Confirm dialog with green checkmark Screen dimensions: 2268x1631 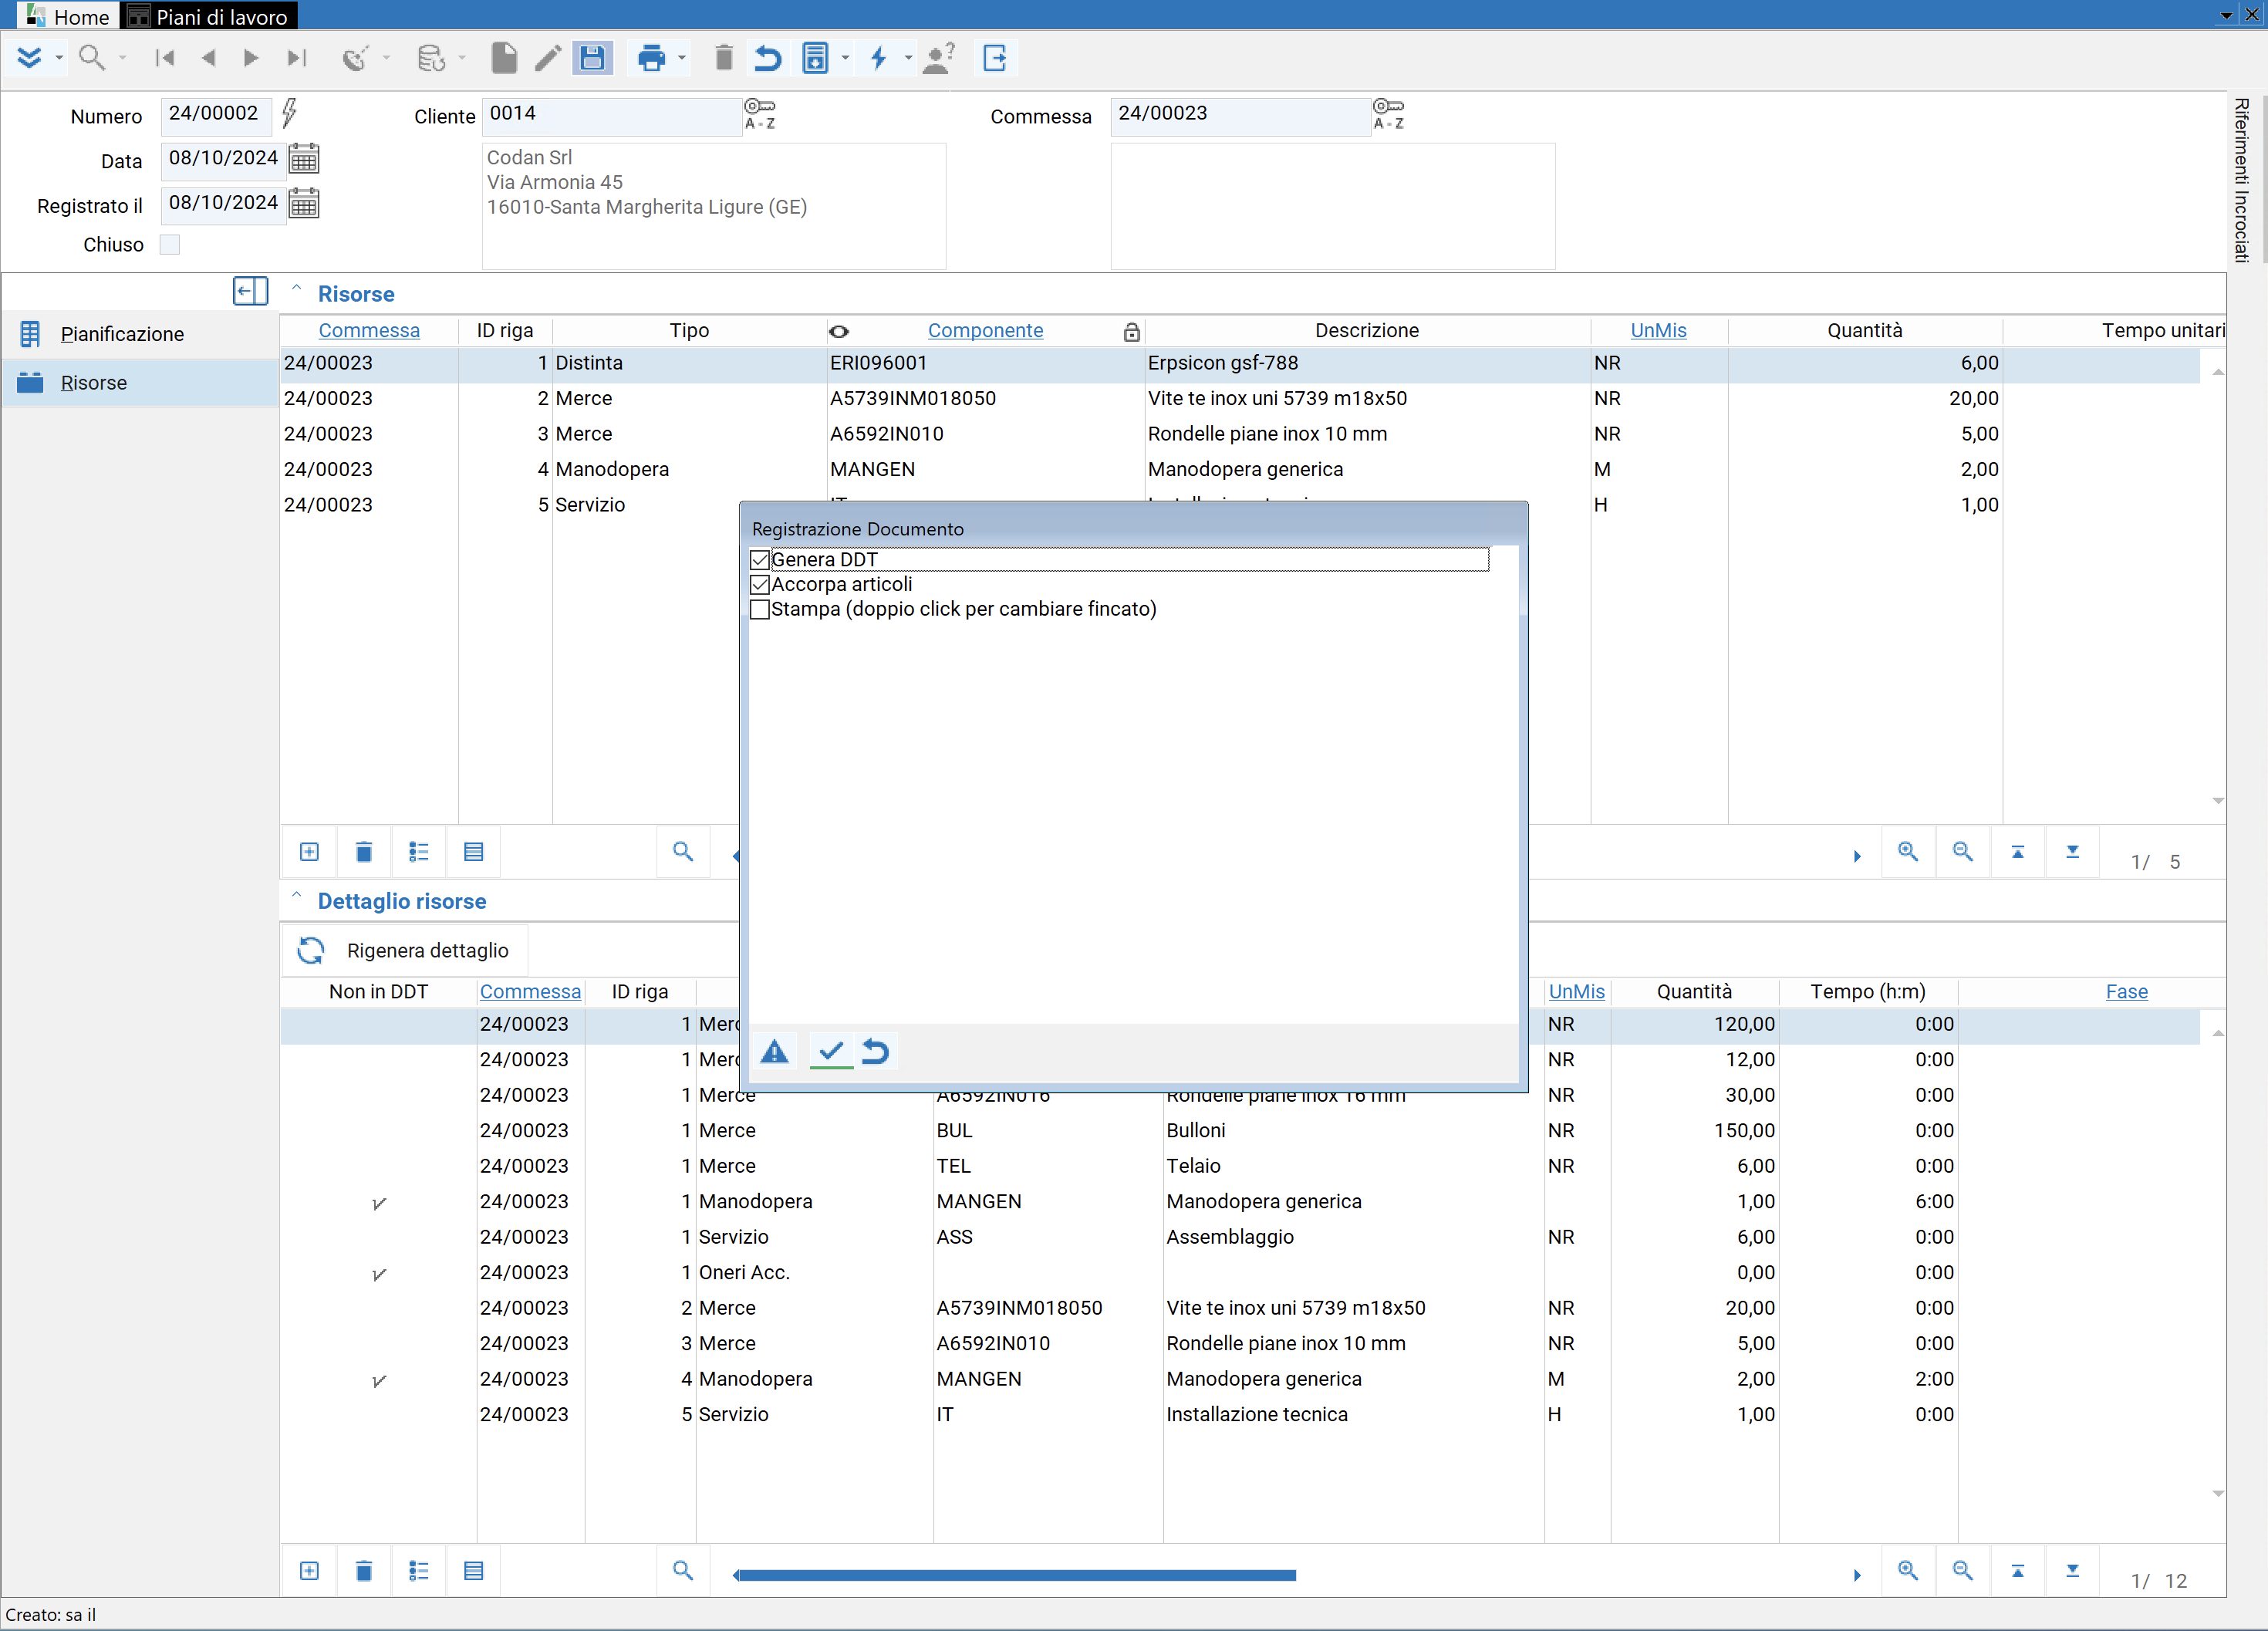point(831,1051)
